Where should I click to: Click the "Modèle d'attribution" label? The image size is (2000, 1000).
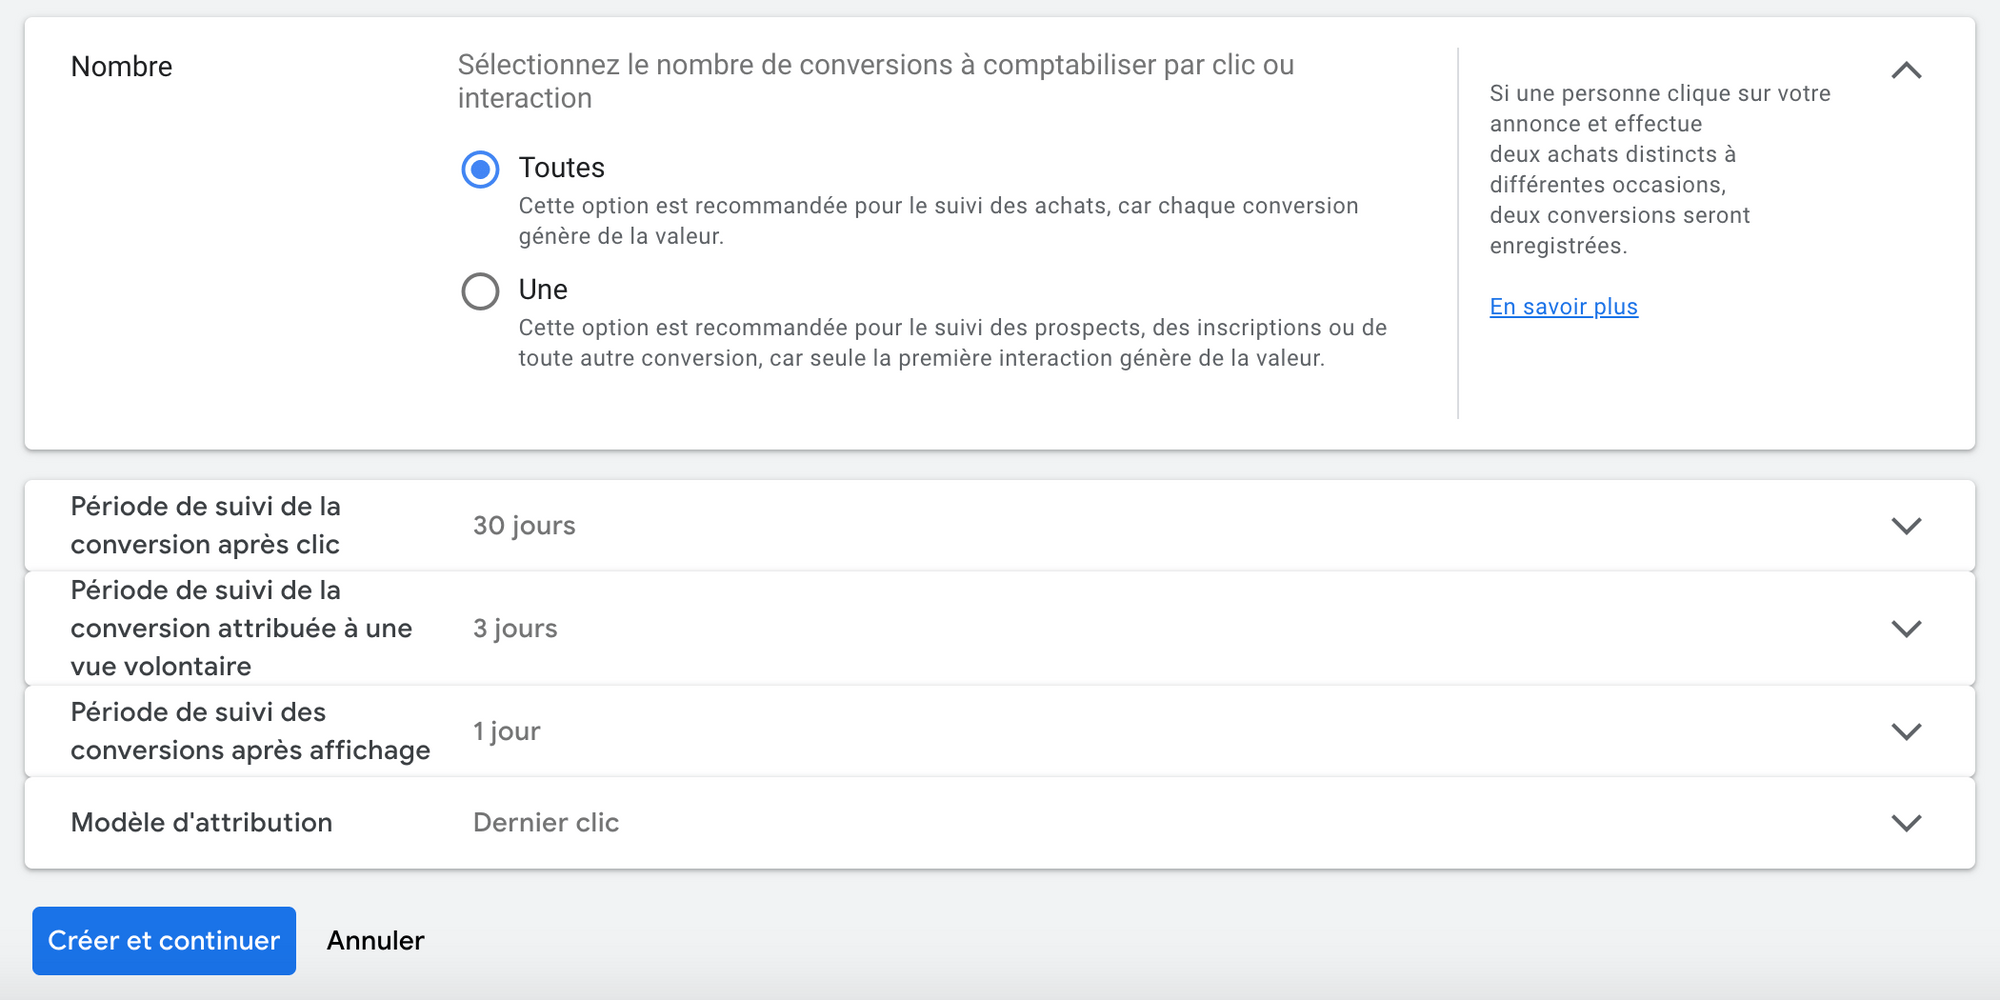click(201, 823)
